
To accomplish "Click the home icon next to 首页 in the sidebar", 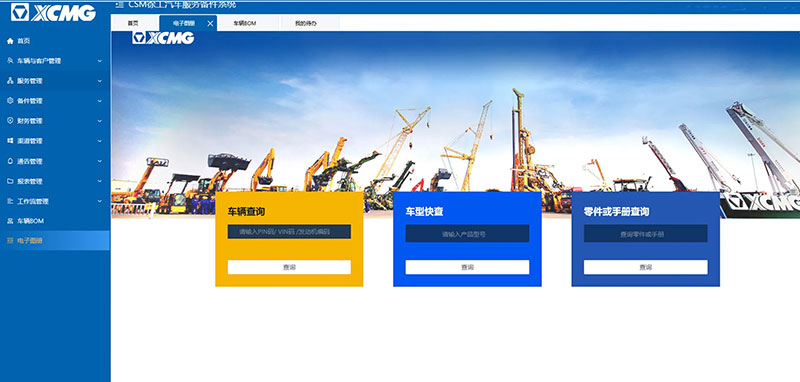I will point(10,41).
